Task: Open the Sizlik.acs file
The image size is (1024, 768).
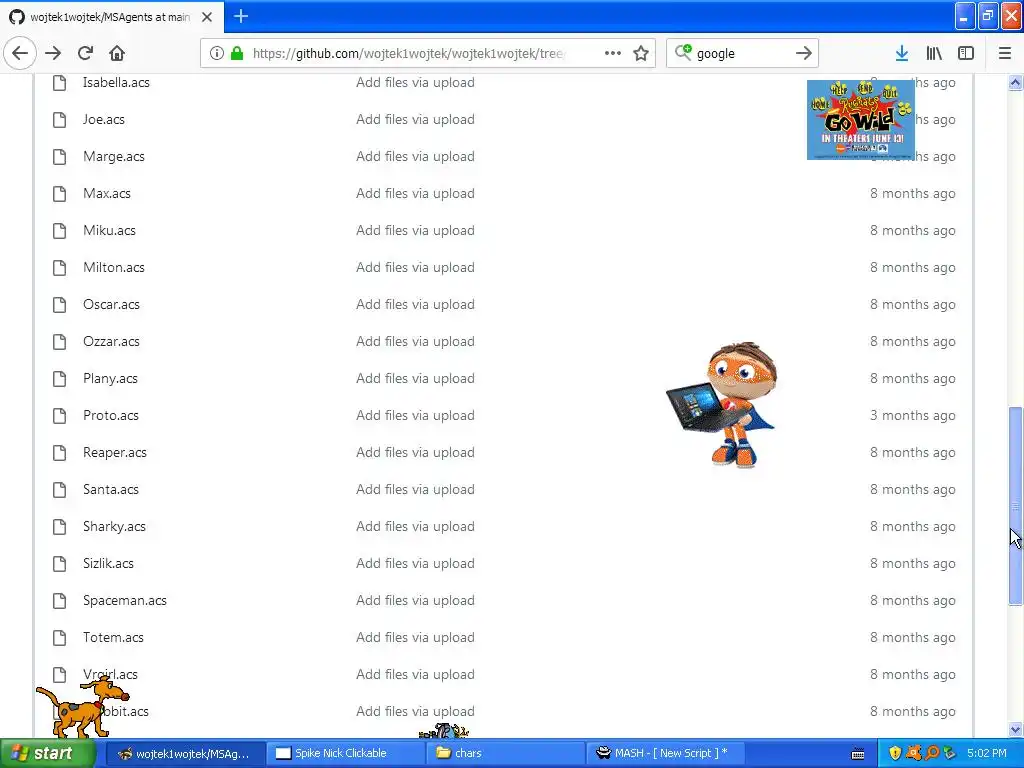Action: click(108, 564)
